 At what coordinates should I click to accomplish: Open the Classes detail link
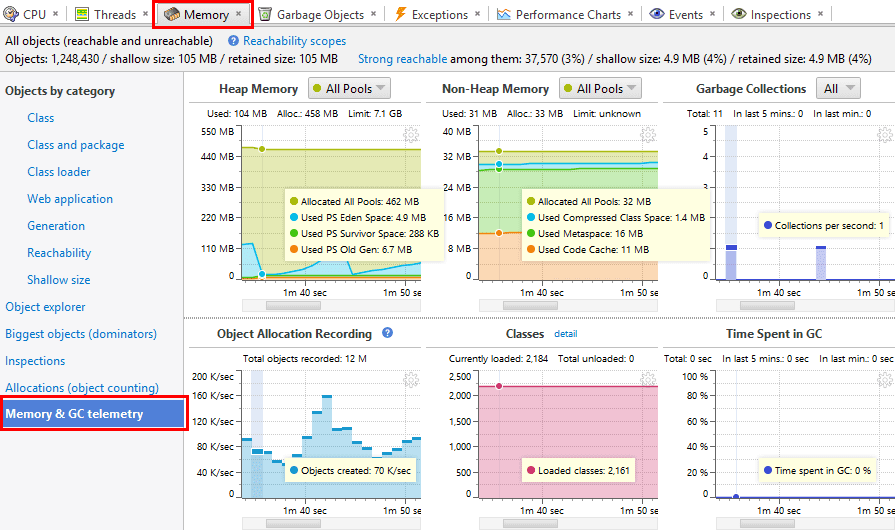click(x=566, y=334)
